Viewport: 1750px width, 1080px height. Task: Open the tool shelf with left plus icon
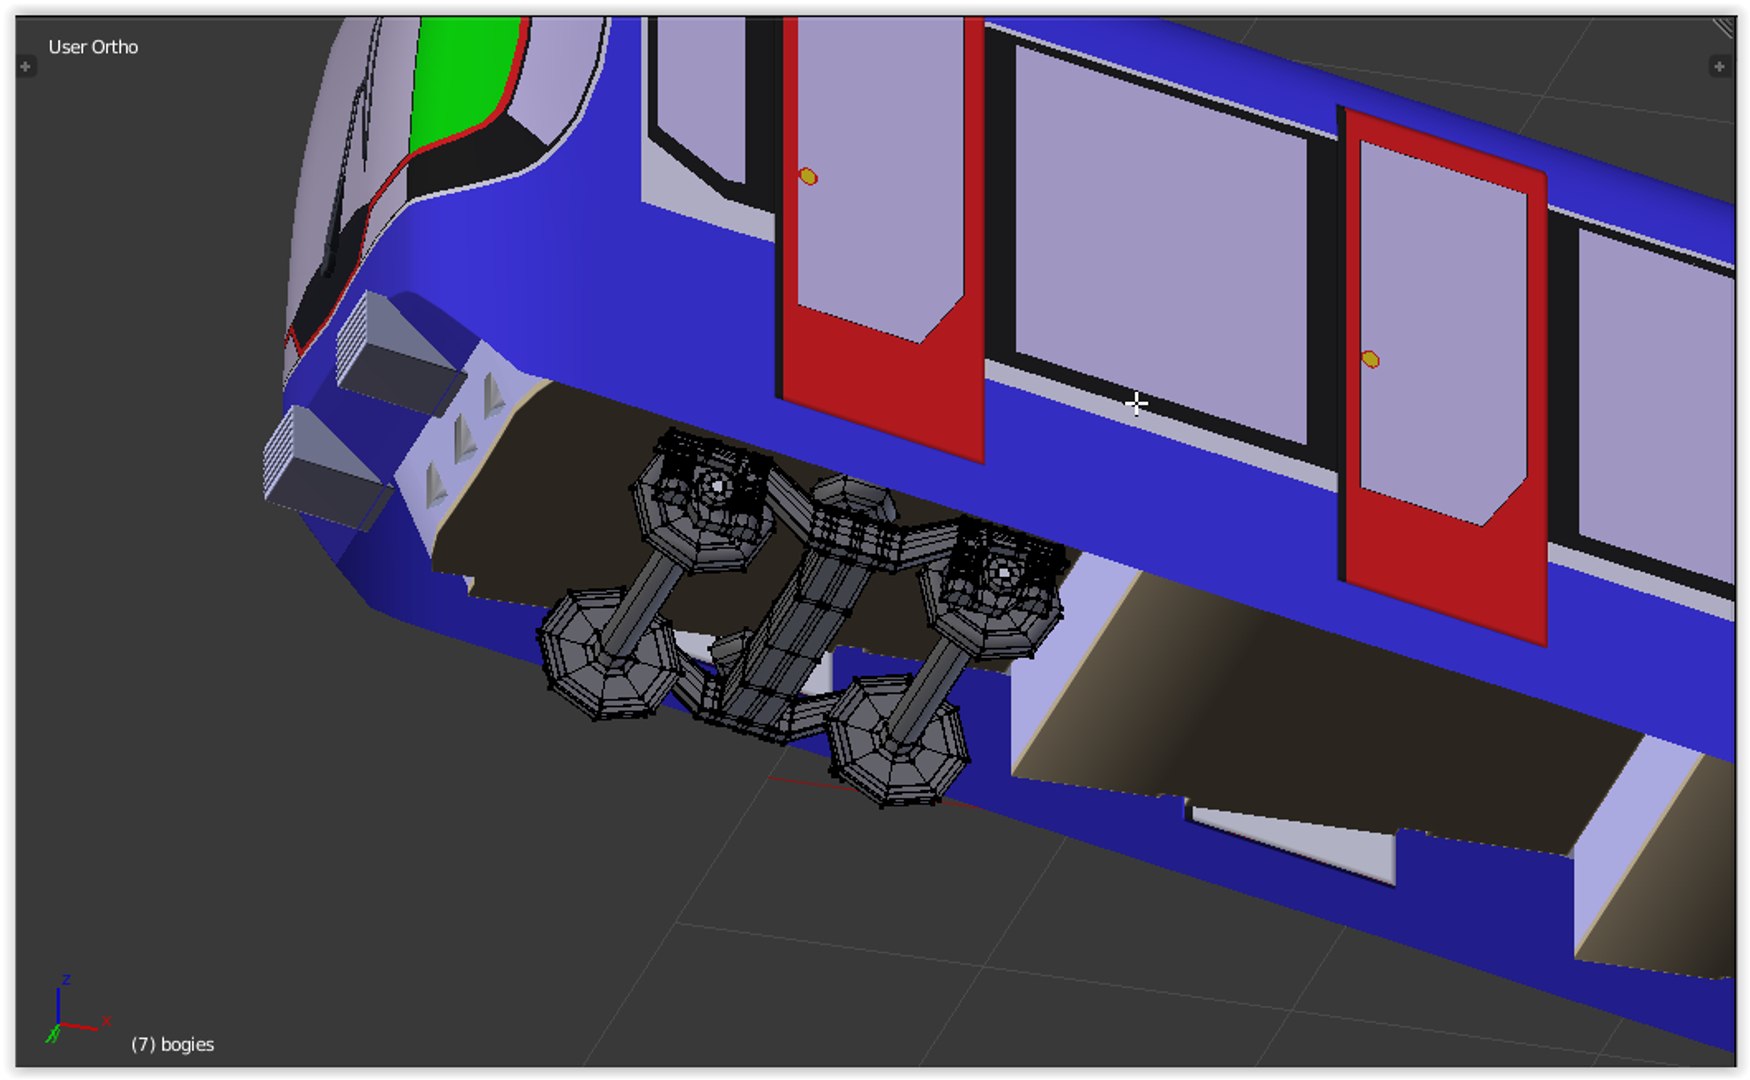pos(26,67)
